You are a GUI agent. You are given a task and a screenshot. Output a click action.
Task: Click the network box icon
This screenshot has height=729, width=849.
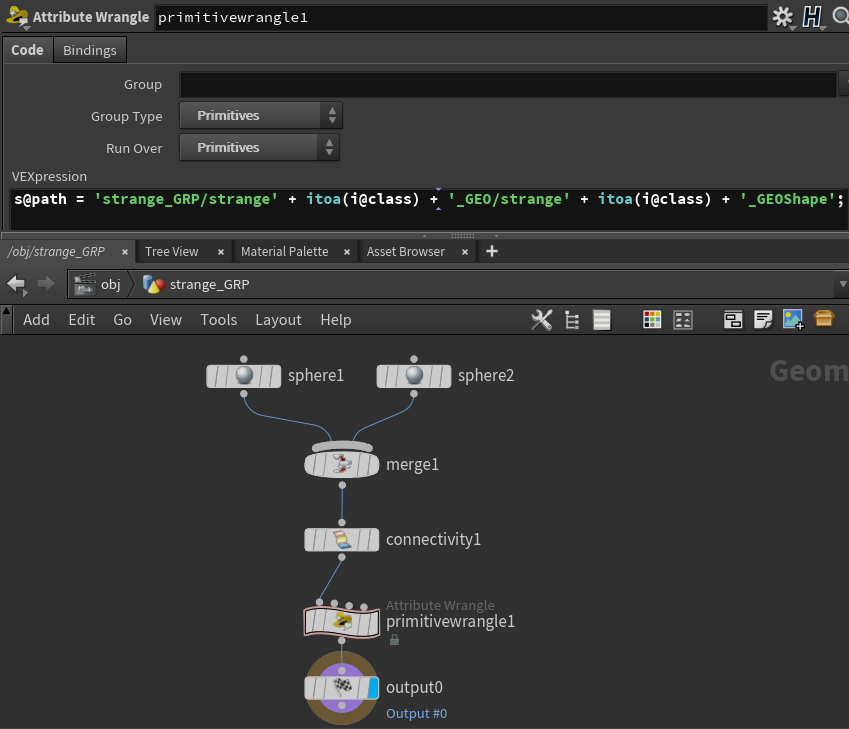pos(733,320)
